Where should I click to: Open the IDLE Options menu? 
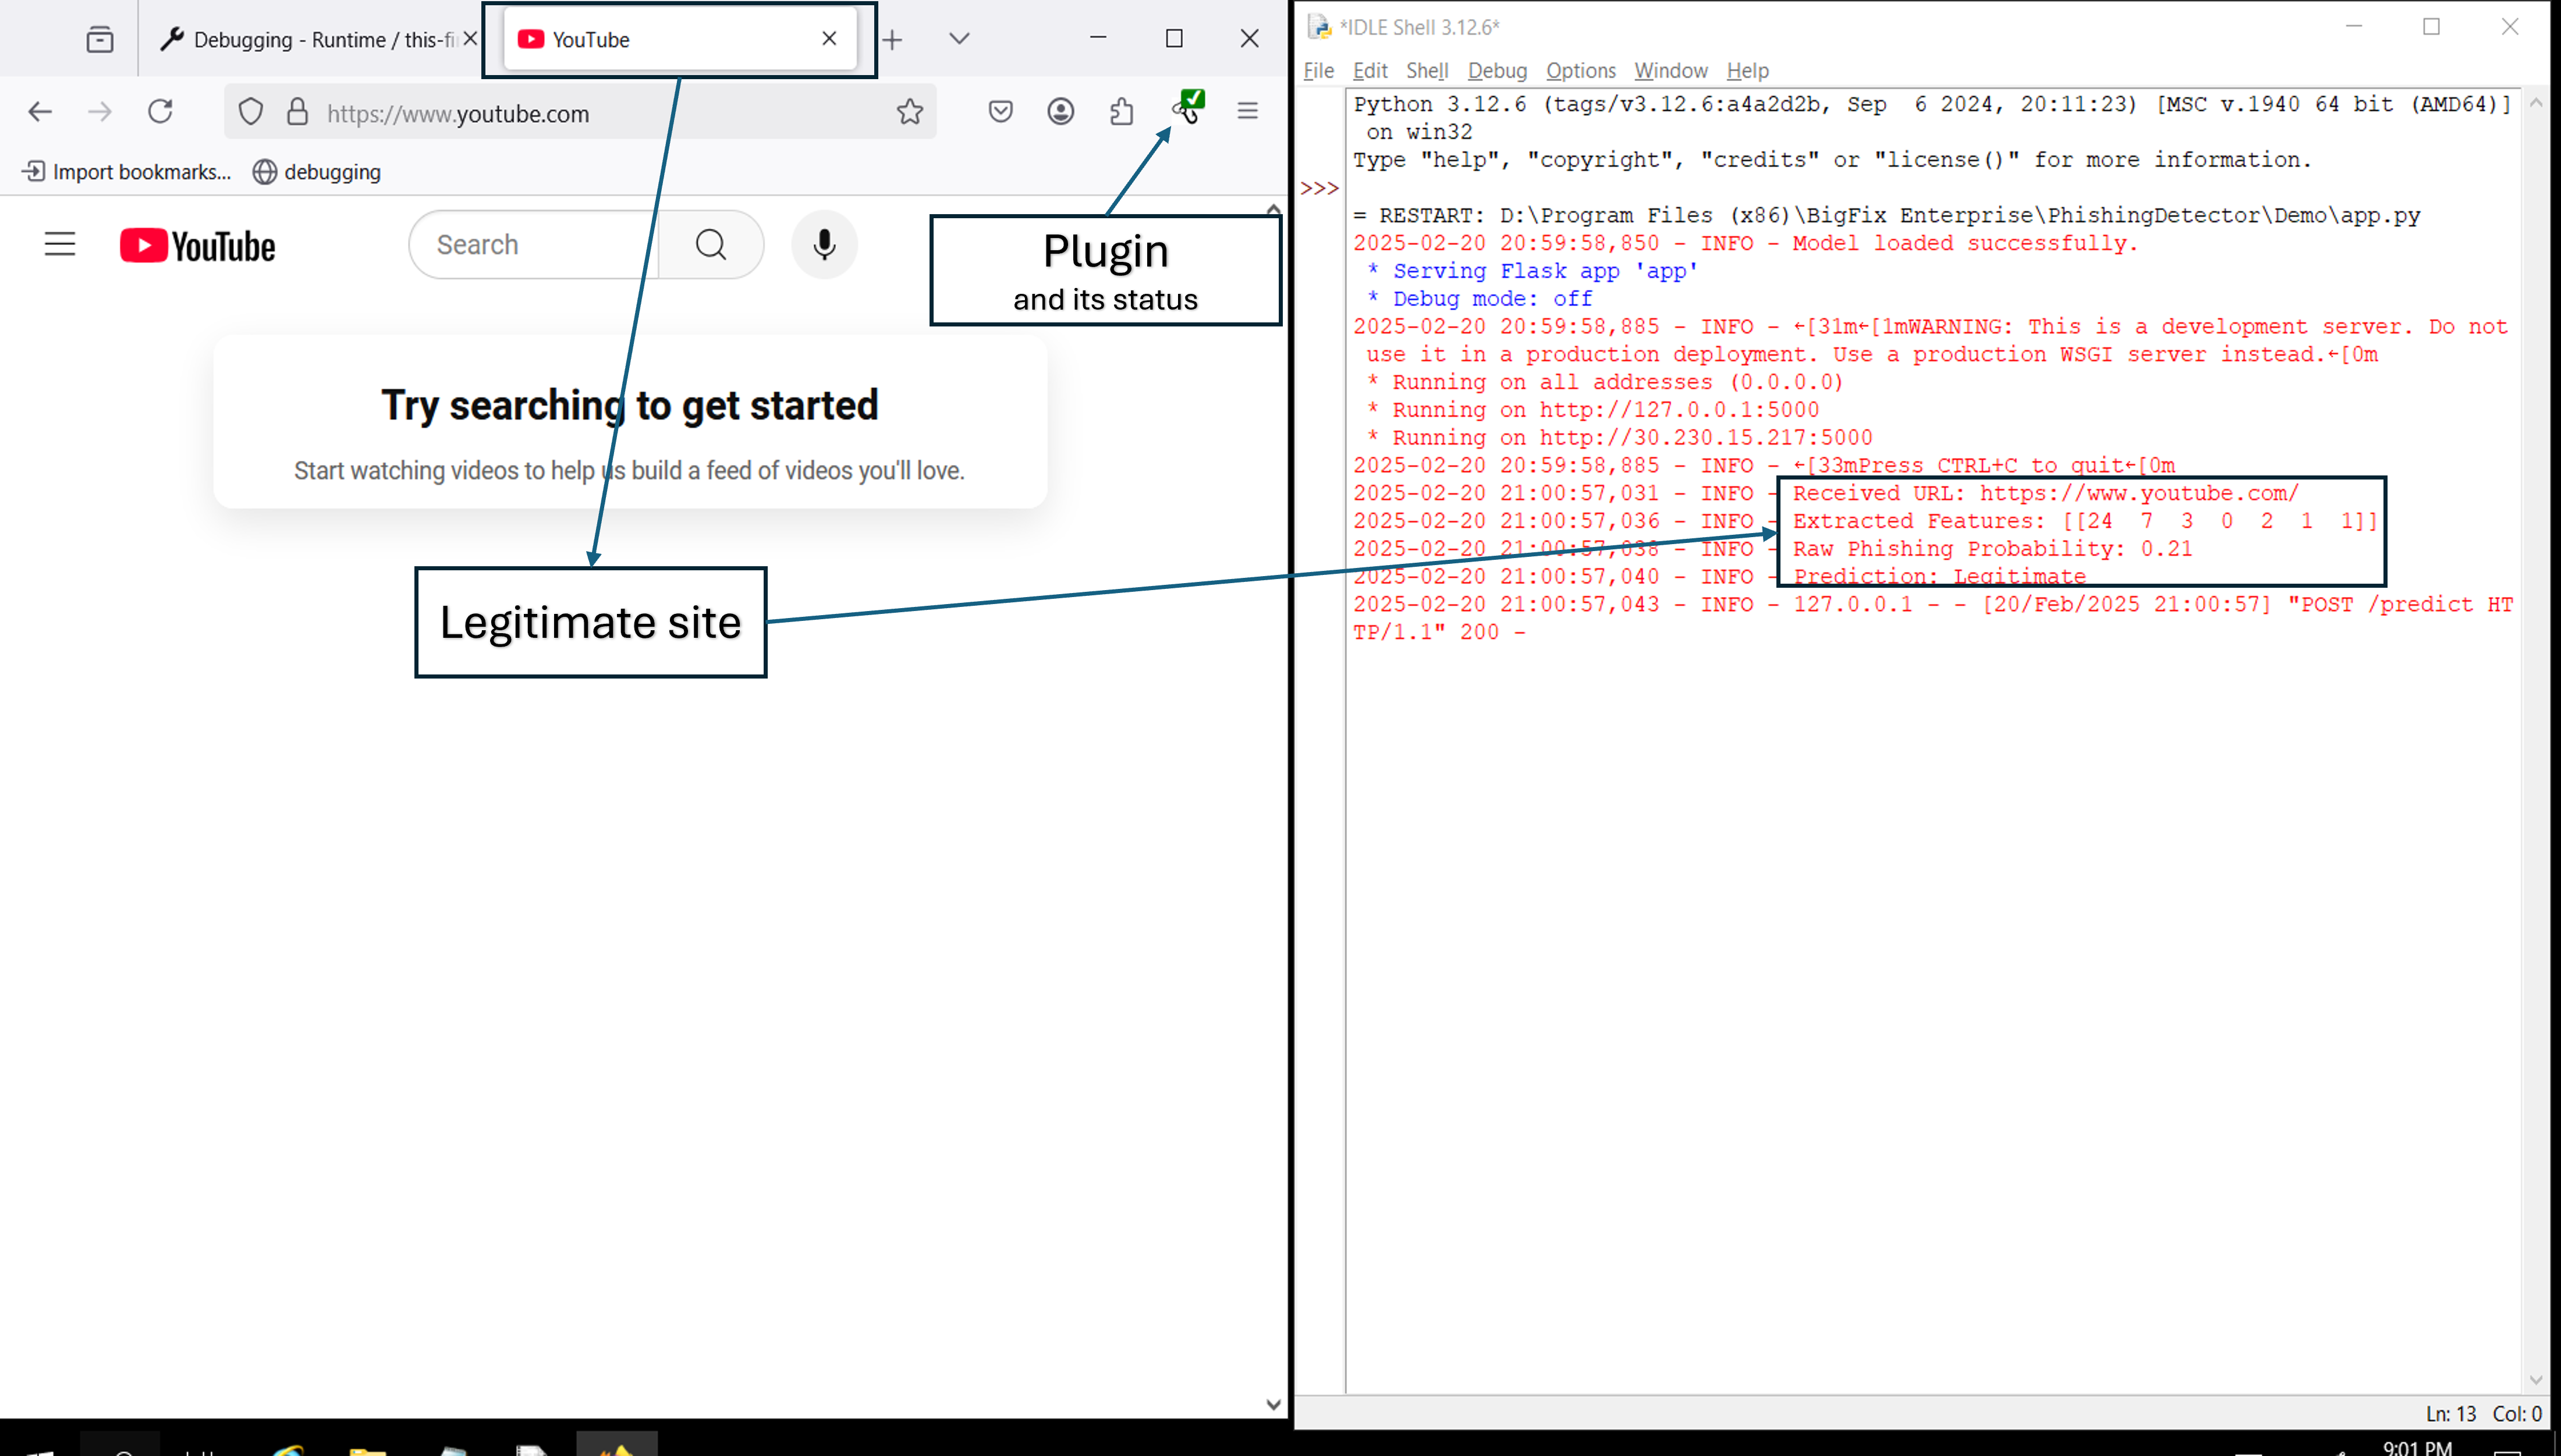[1580, 71]
